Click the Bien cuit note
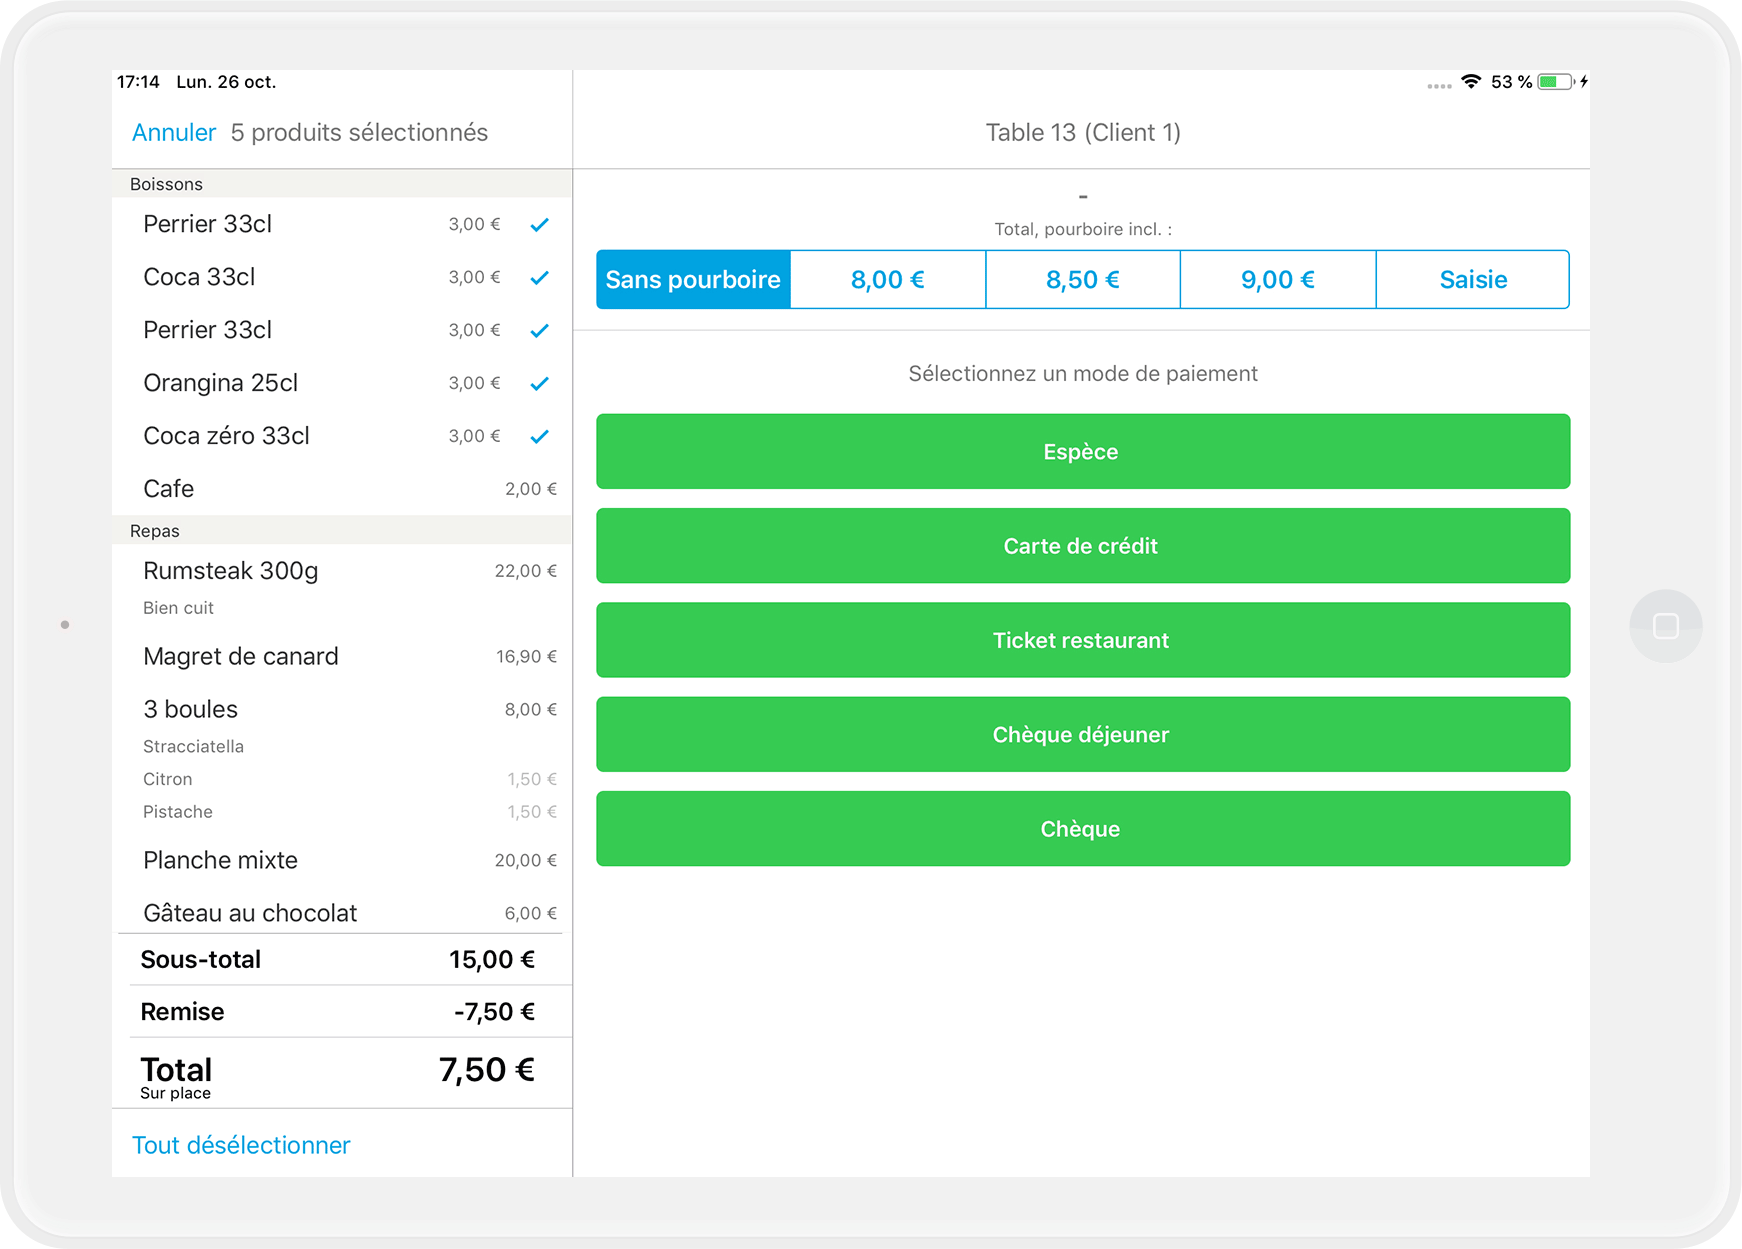The height and width of the screenshot is (1249, 1742). [178, 608]
